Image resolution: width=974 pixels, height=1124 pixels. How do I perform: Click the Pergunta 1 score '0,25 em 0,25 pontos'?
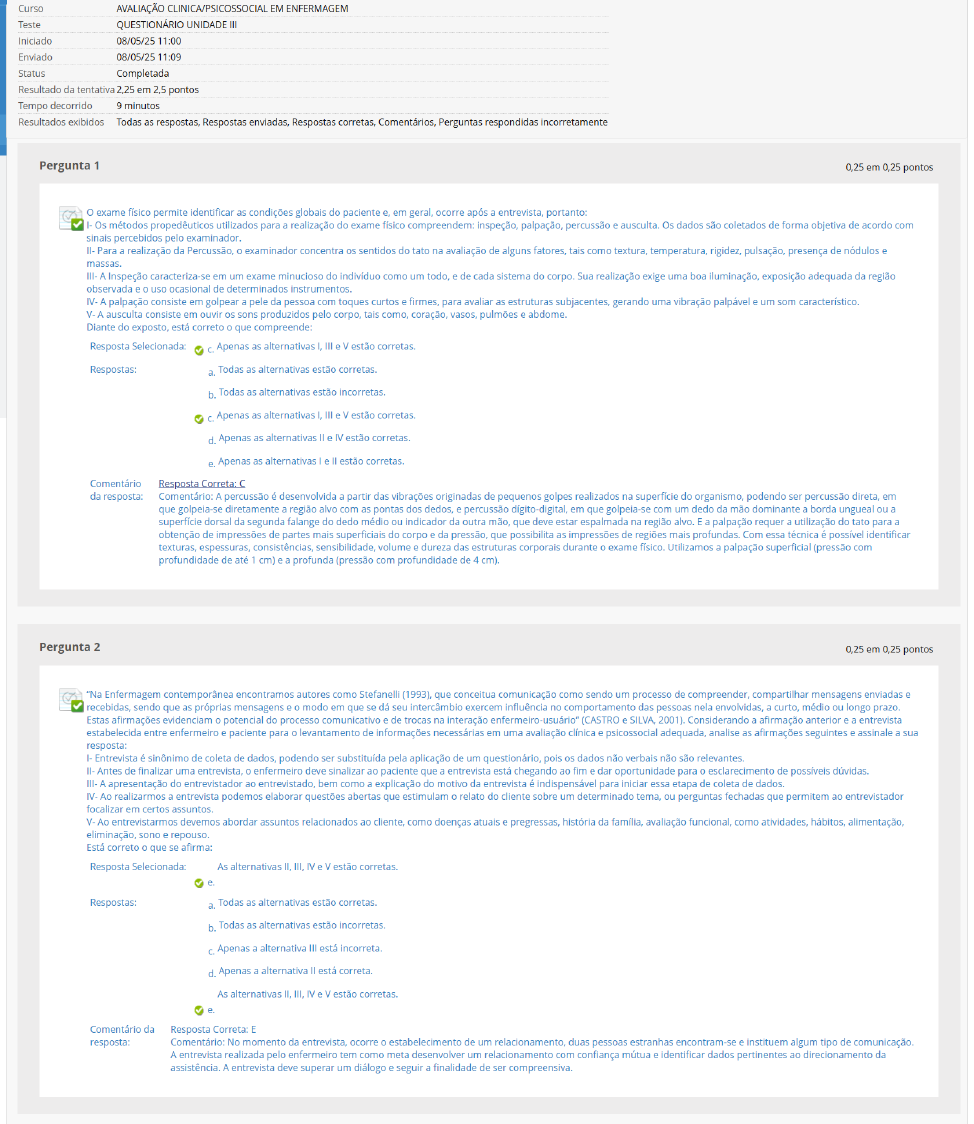click(888, 167)
